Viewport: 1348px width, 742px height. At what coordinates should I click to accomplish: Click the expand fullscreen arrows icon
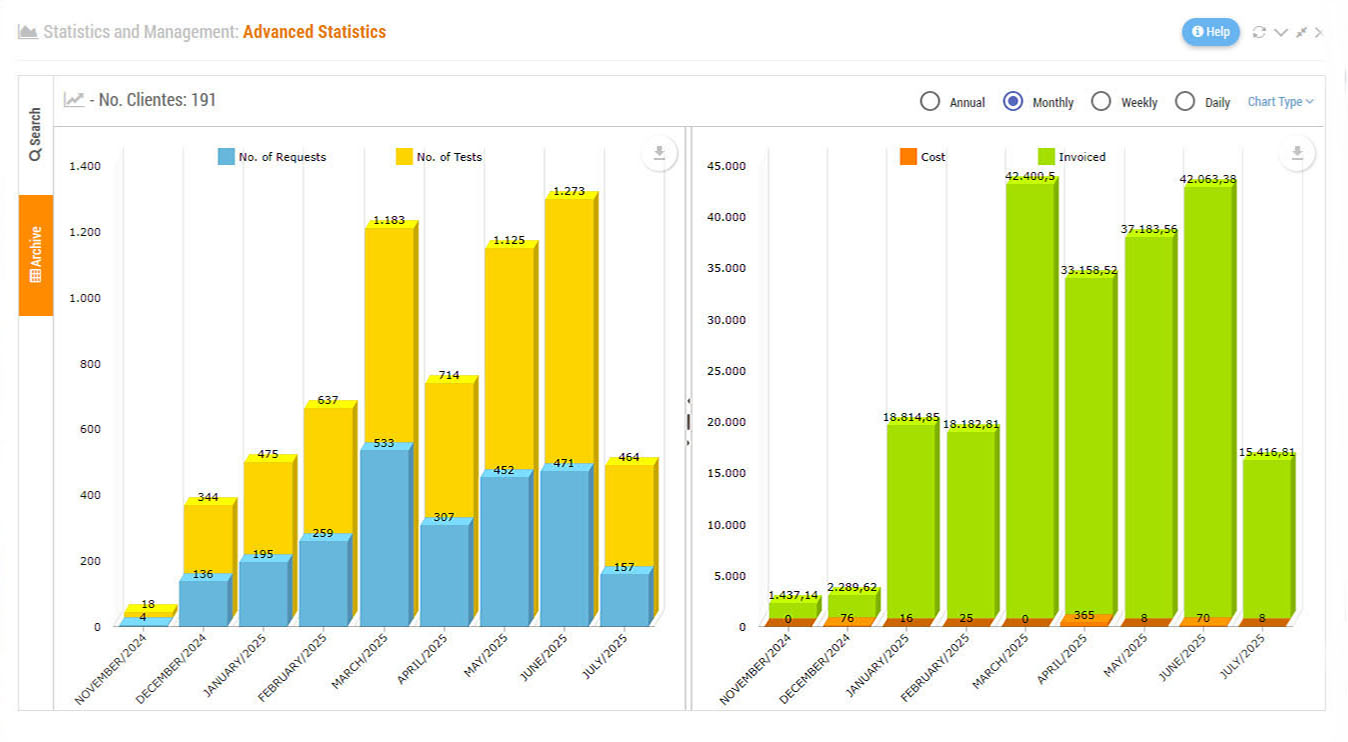pos(1301,32)
